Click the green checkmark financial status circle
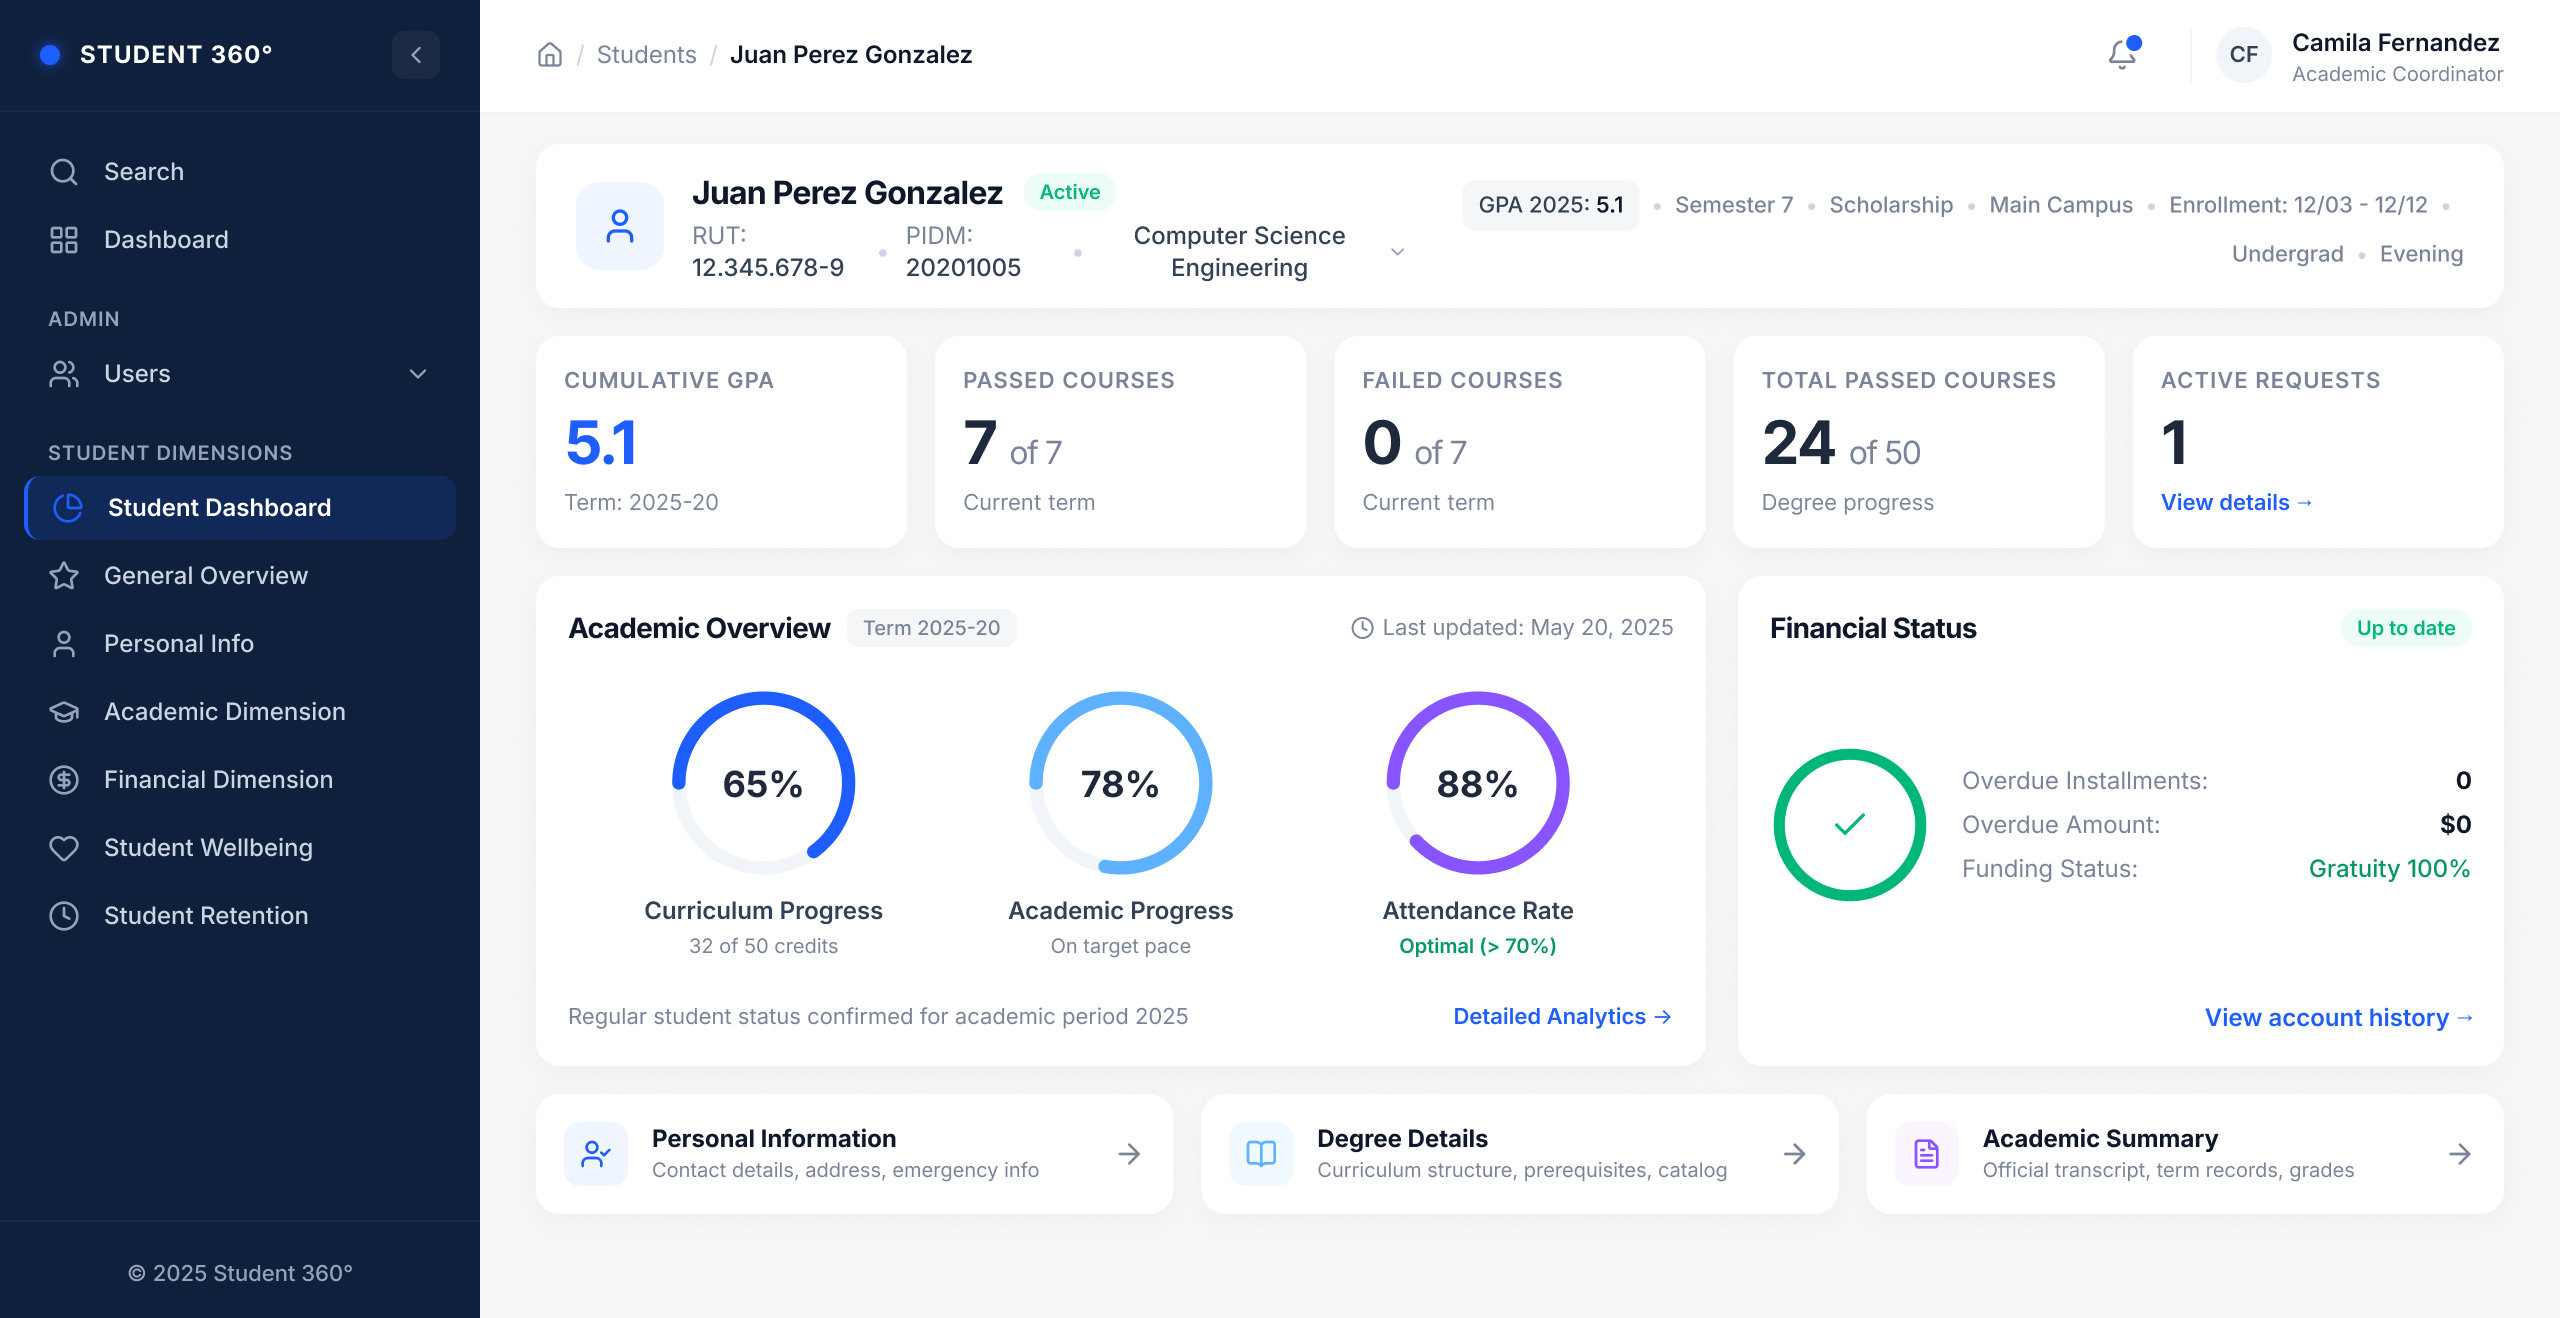 pyautogui.click(x=1850, y=825)
